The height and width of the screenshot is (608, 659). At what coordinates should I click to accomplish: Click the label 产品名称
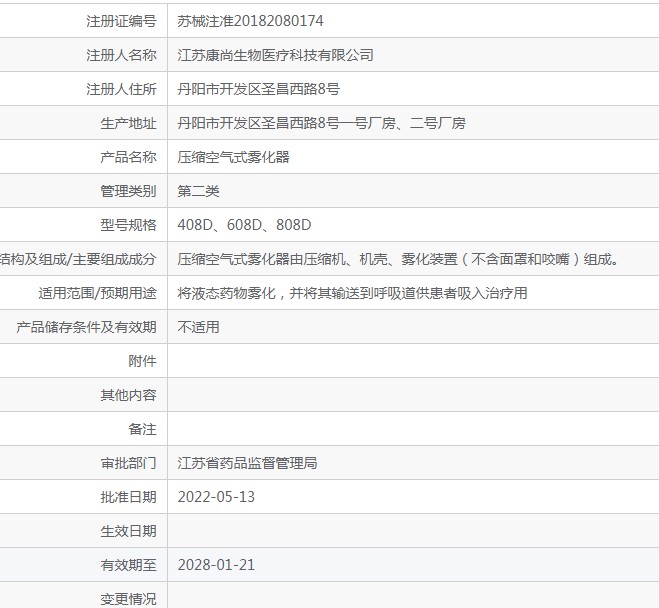tap(128, 157)
